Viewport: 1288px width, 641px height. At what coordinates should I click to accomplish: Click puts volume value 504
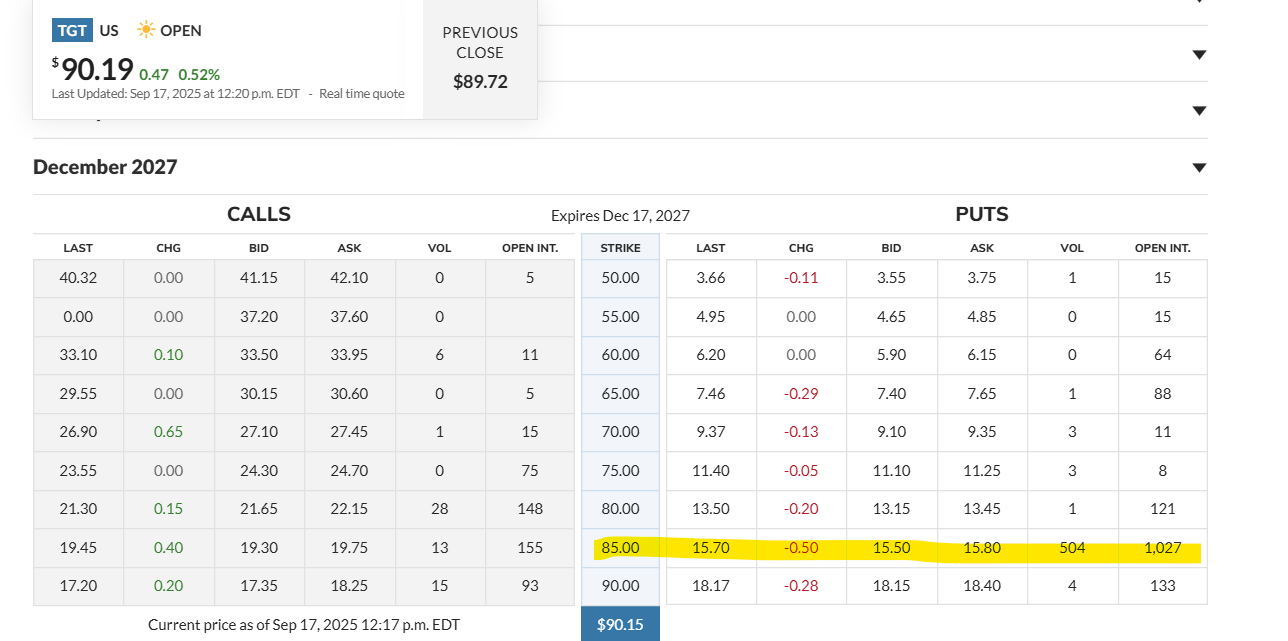point(1072,548)
